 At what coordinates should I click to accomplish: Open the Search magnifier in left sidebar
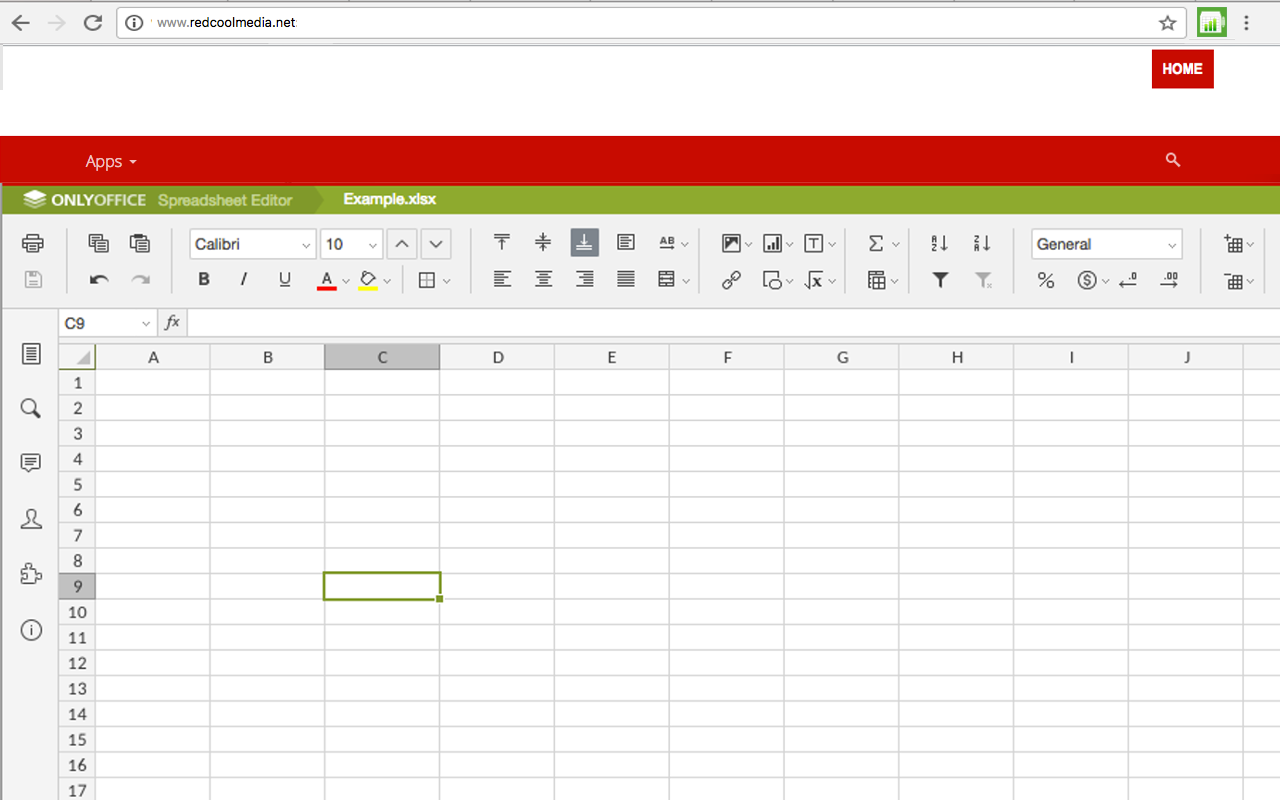tap(31, 408)
